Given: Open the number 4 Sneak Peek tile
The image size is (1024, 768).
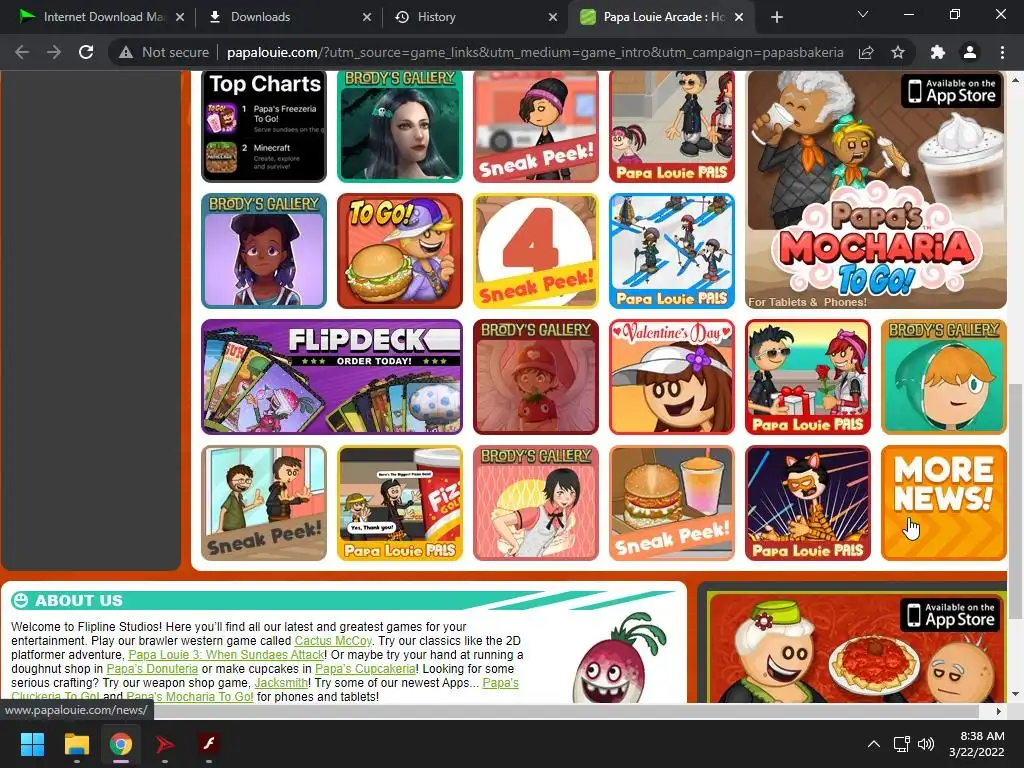Looking at the screenshot, I should (536, 251).
